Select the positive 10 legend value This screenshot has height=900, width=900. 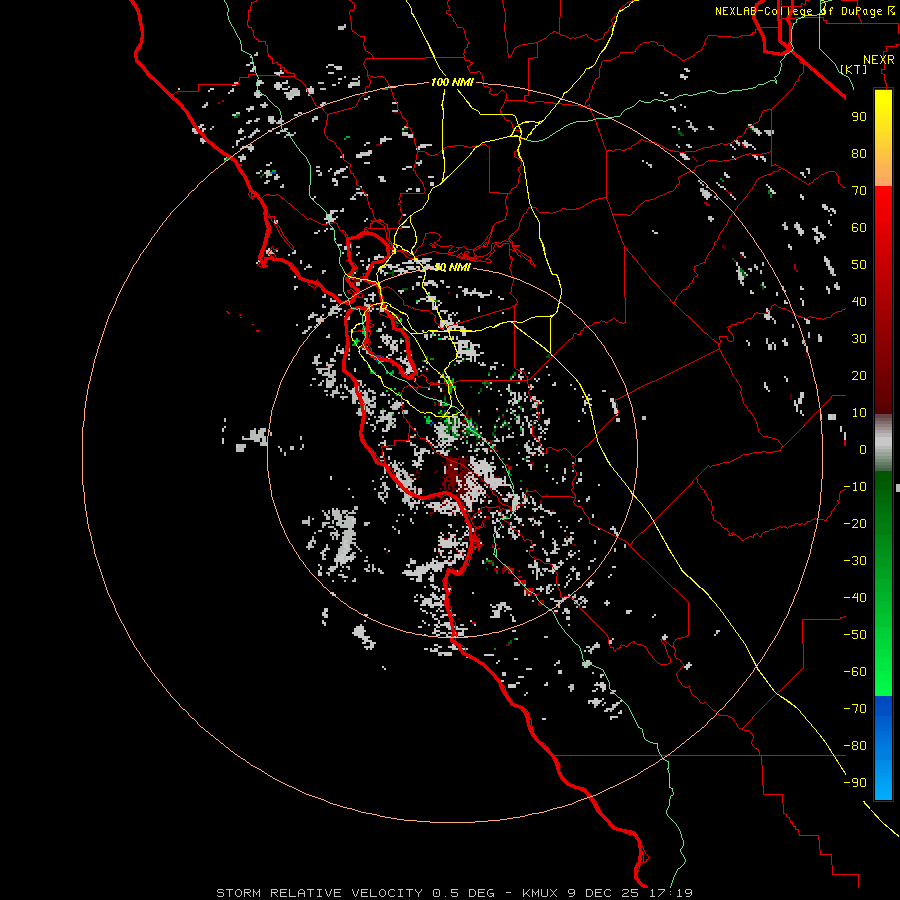[859, 413]
